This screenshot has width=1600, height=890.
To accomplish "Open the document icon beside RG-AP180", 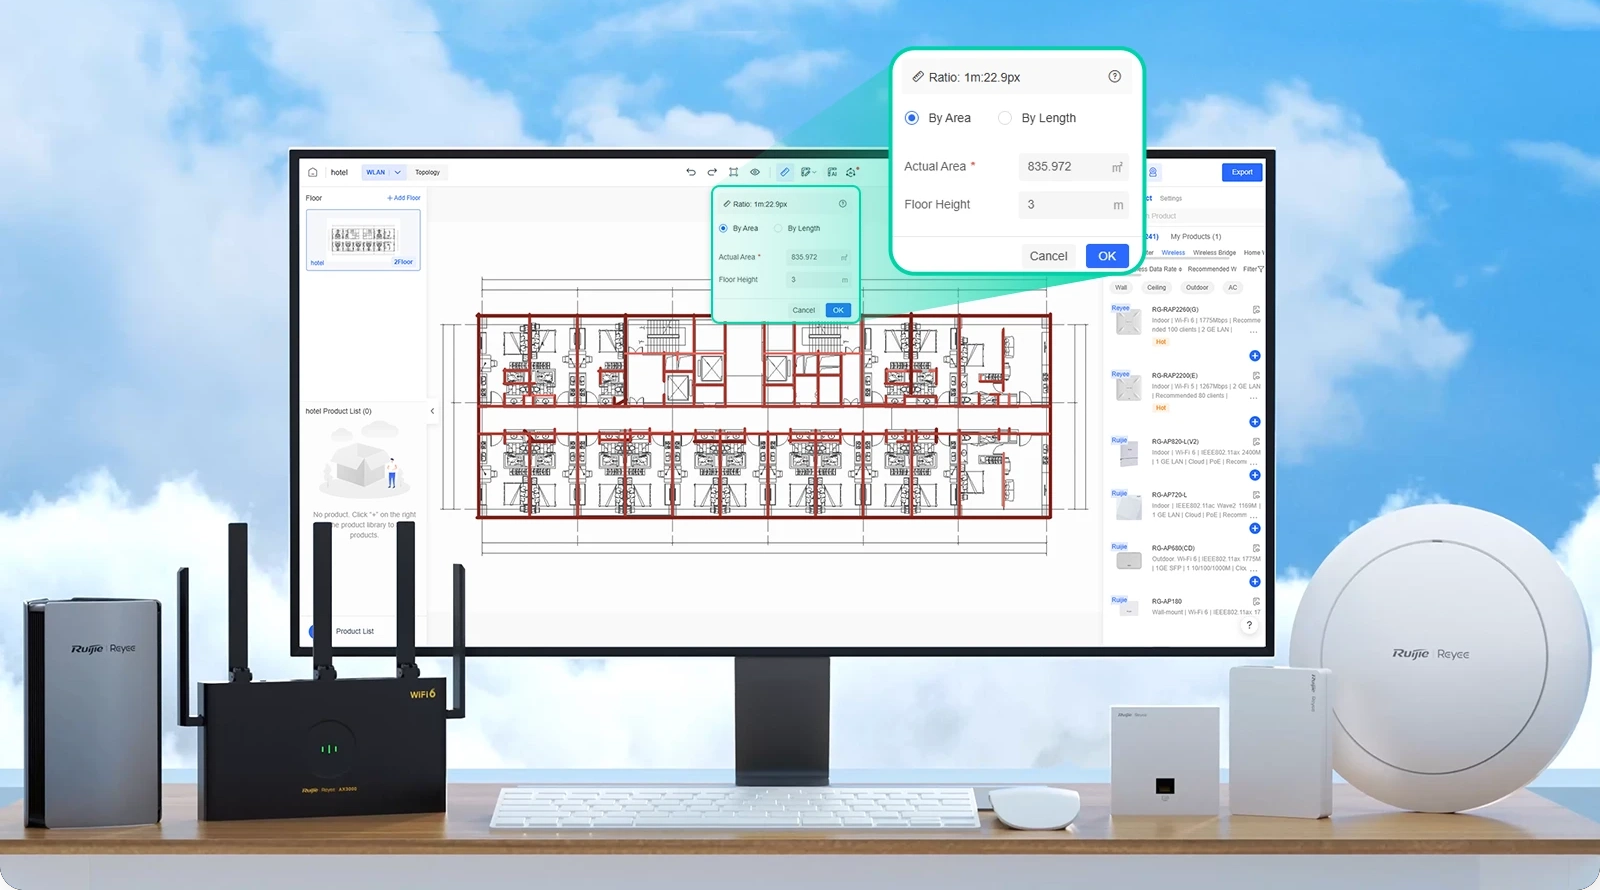I will click(x=1257, y=601).
